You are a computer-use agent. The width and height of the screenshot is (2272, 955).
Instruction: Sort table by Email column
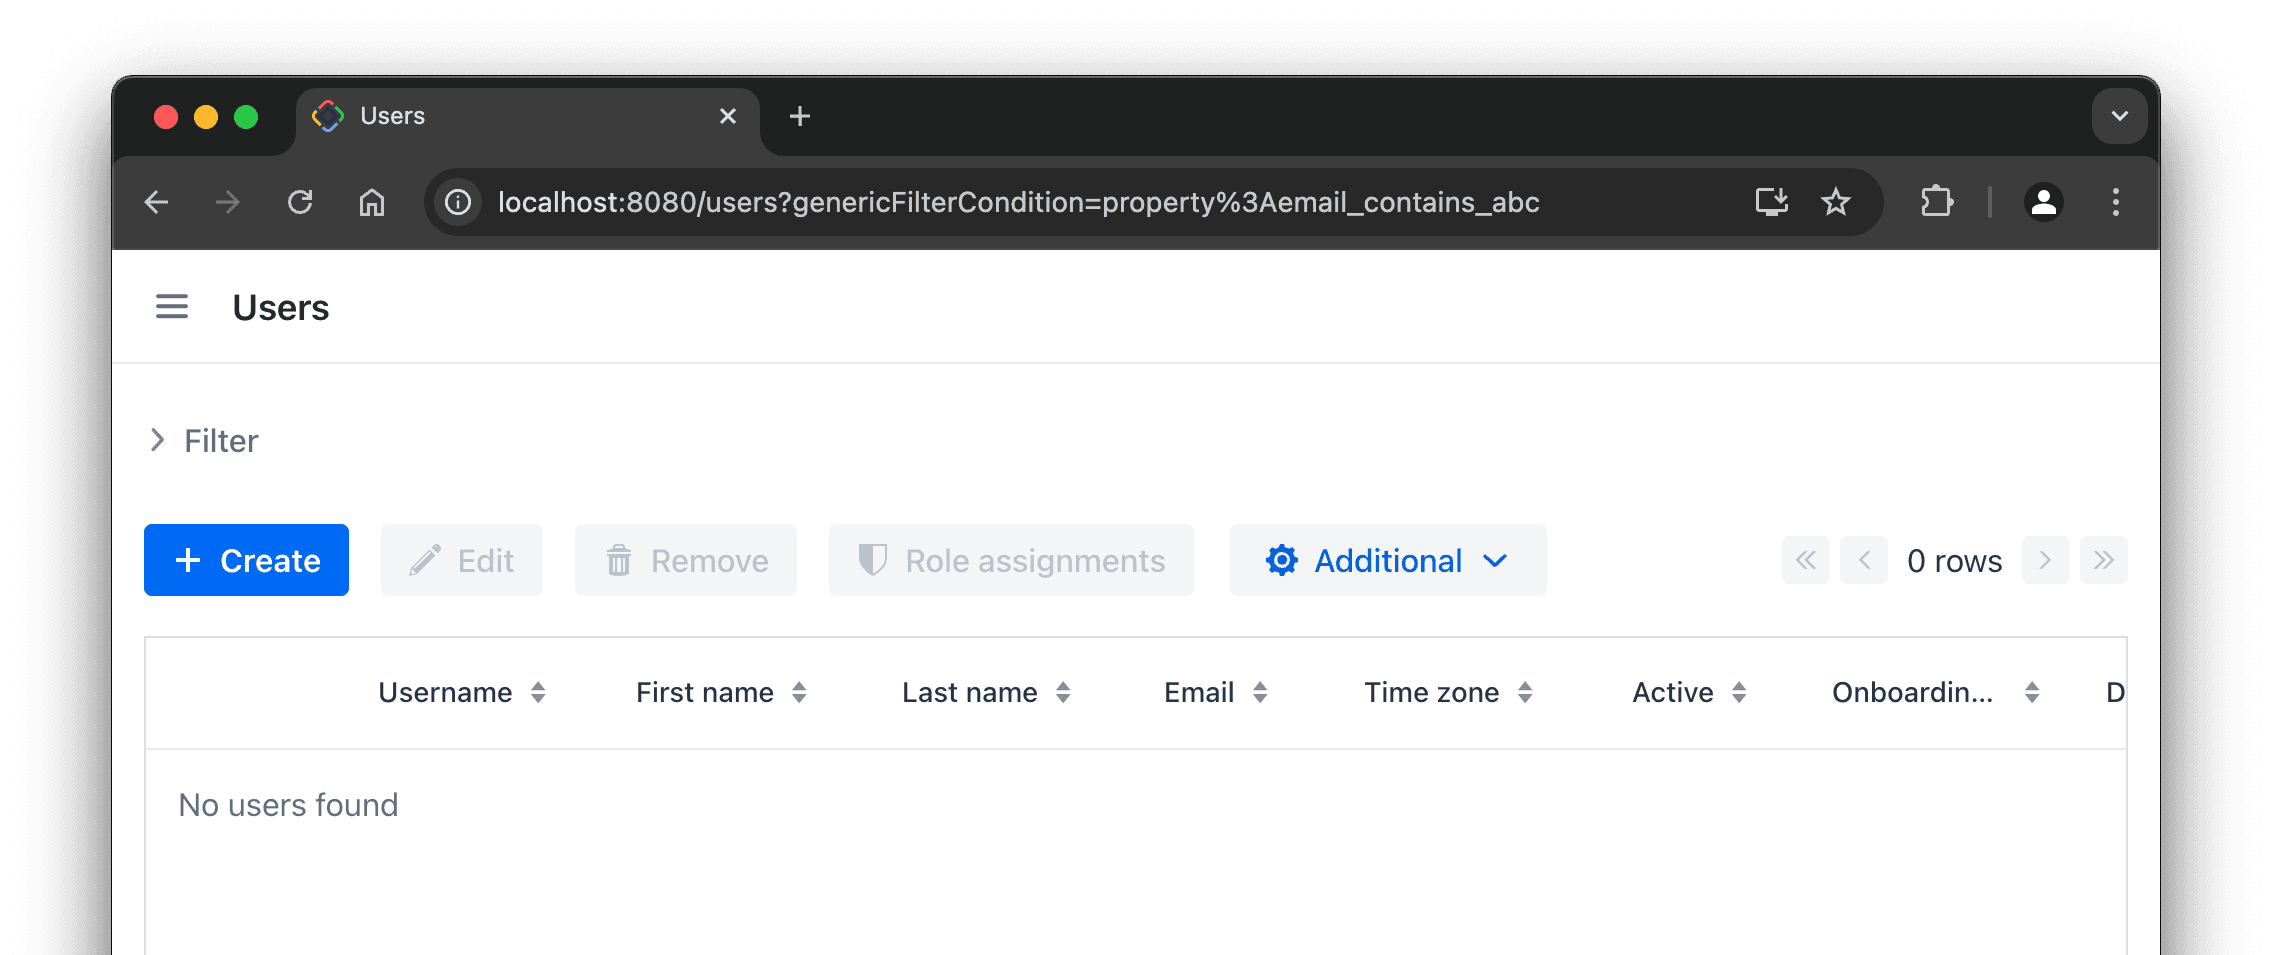click(x=1260, y=693)
